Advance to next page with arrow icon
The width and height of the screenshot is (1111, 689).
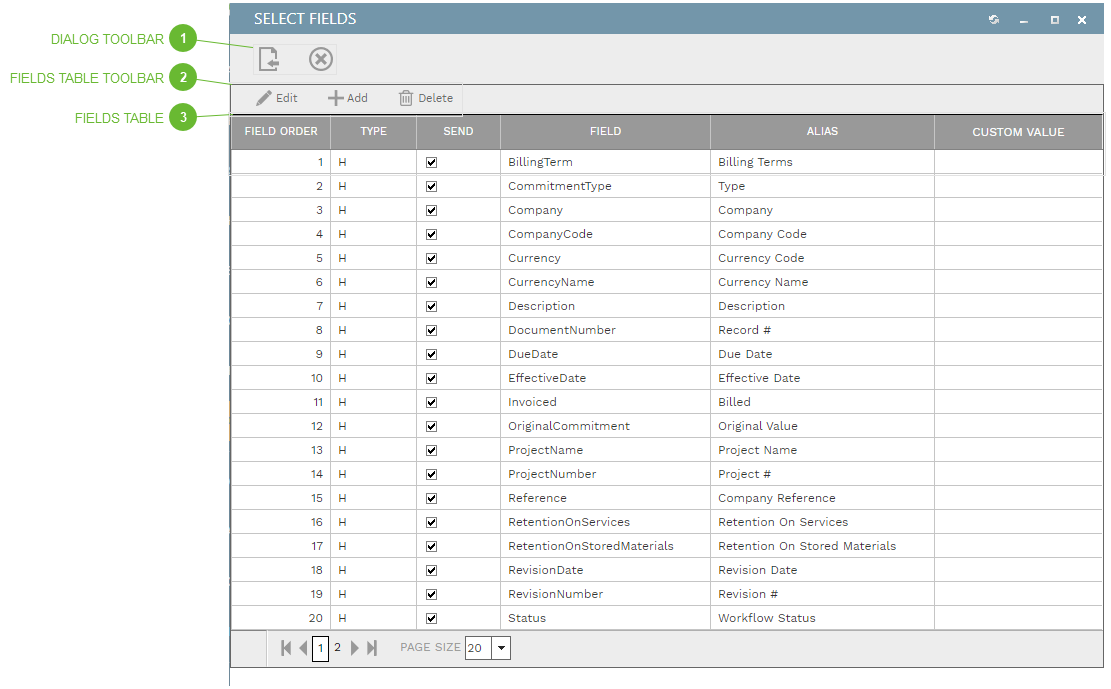pyautogui.click(x=355, y=647)
